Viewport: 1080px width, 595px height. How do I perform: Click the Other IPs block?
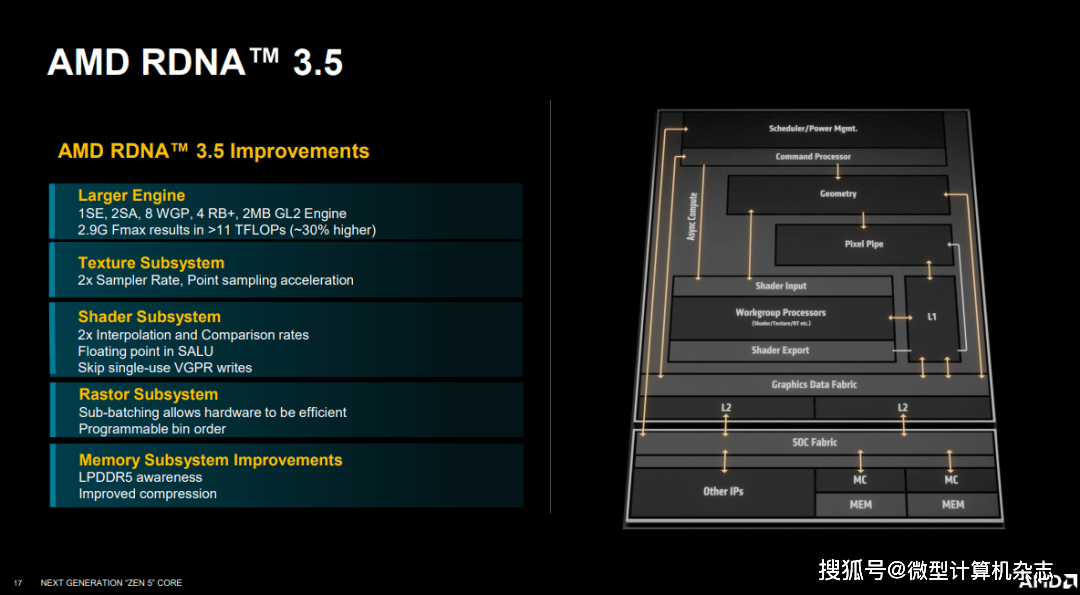(723, 492)
